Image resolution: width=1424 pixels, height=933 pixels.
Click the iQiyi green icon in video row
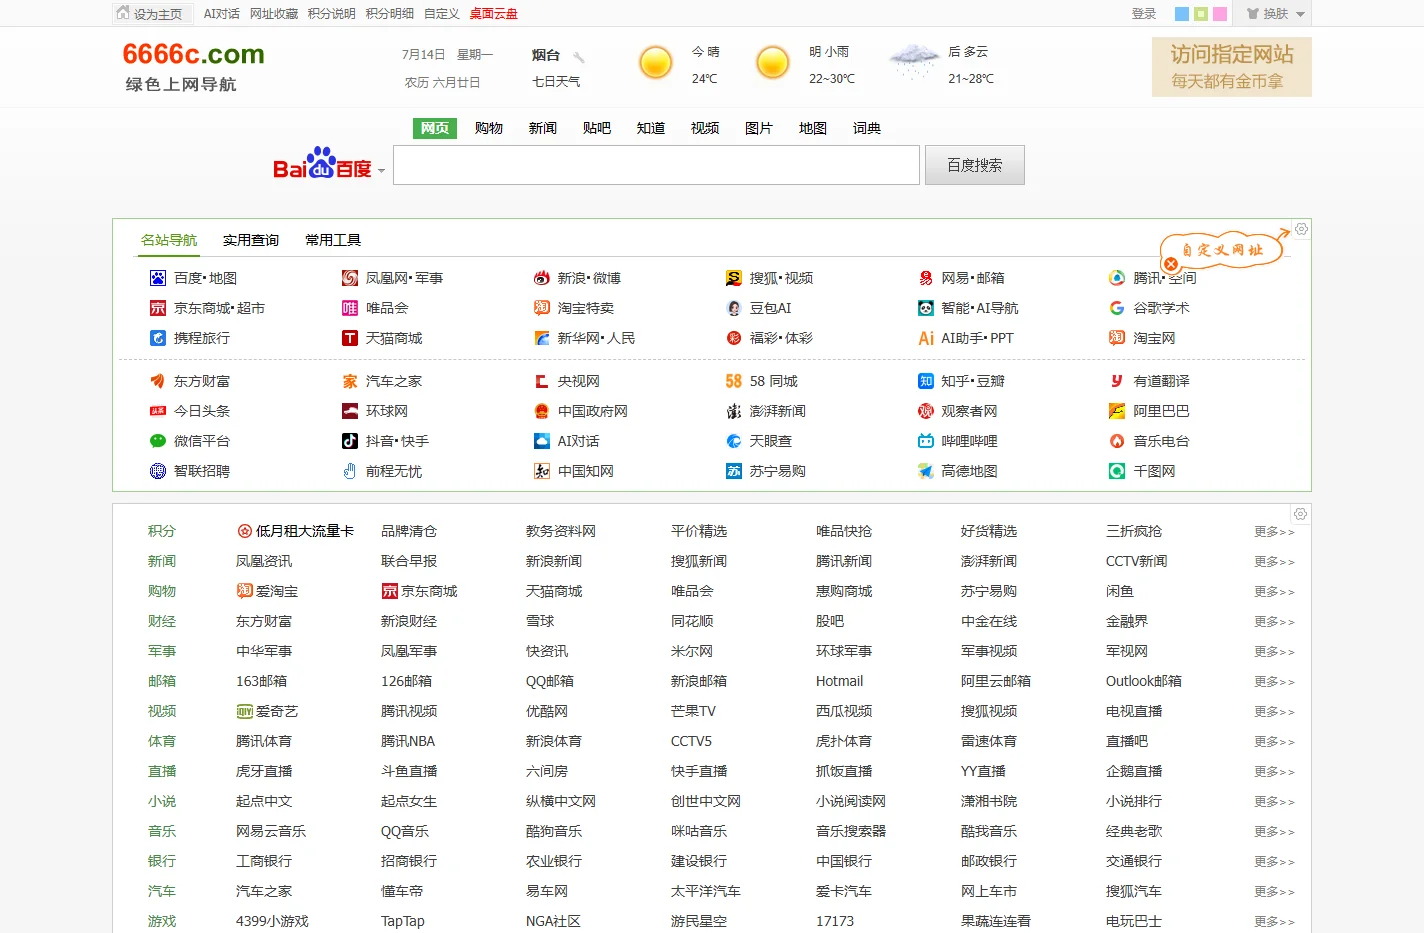pyautogui.click(x=244, y=711)
